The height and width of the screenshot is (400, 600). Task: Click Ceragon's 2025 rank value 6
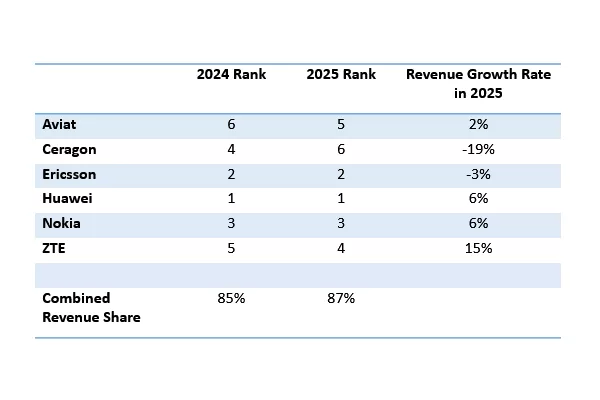point(341,149)
